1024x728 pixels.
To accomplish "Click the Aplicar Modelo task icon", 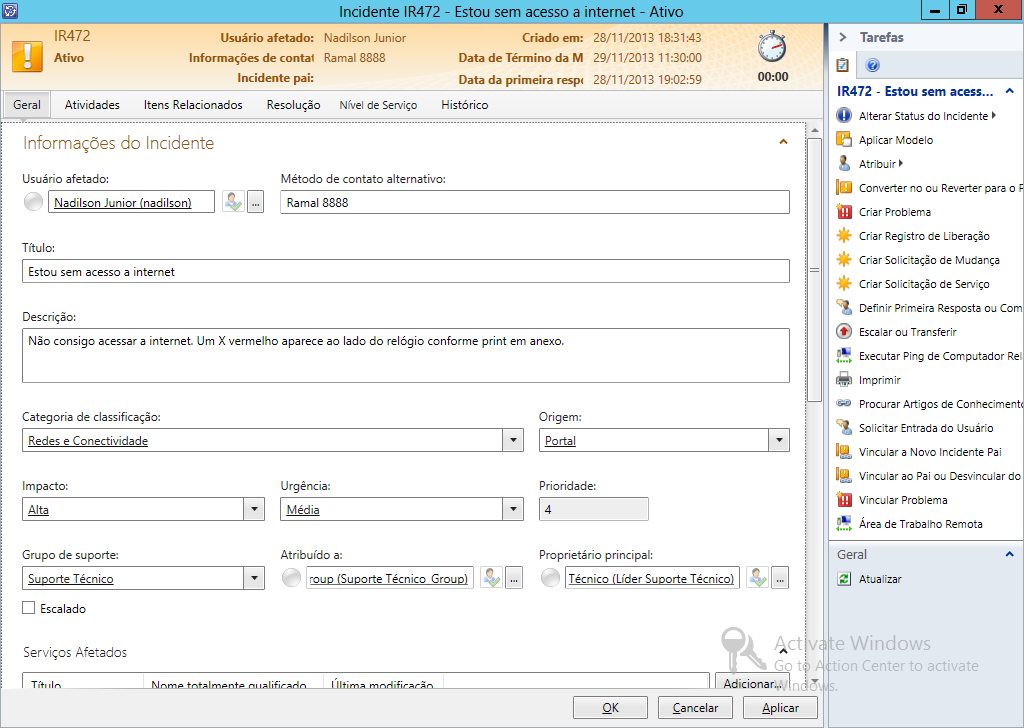I will pos(844,139).
